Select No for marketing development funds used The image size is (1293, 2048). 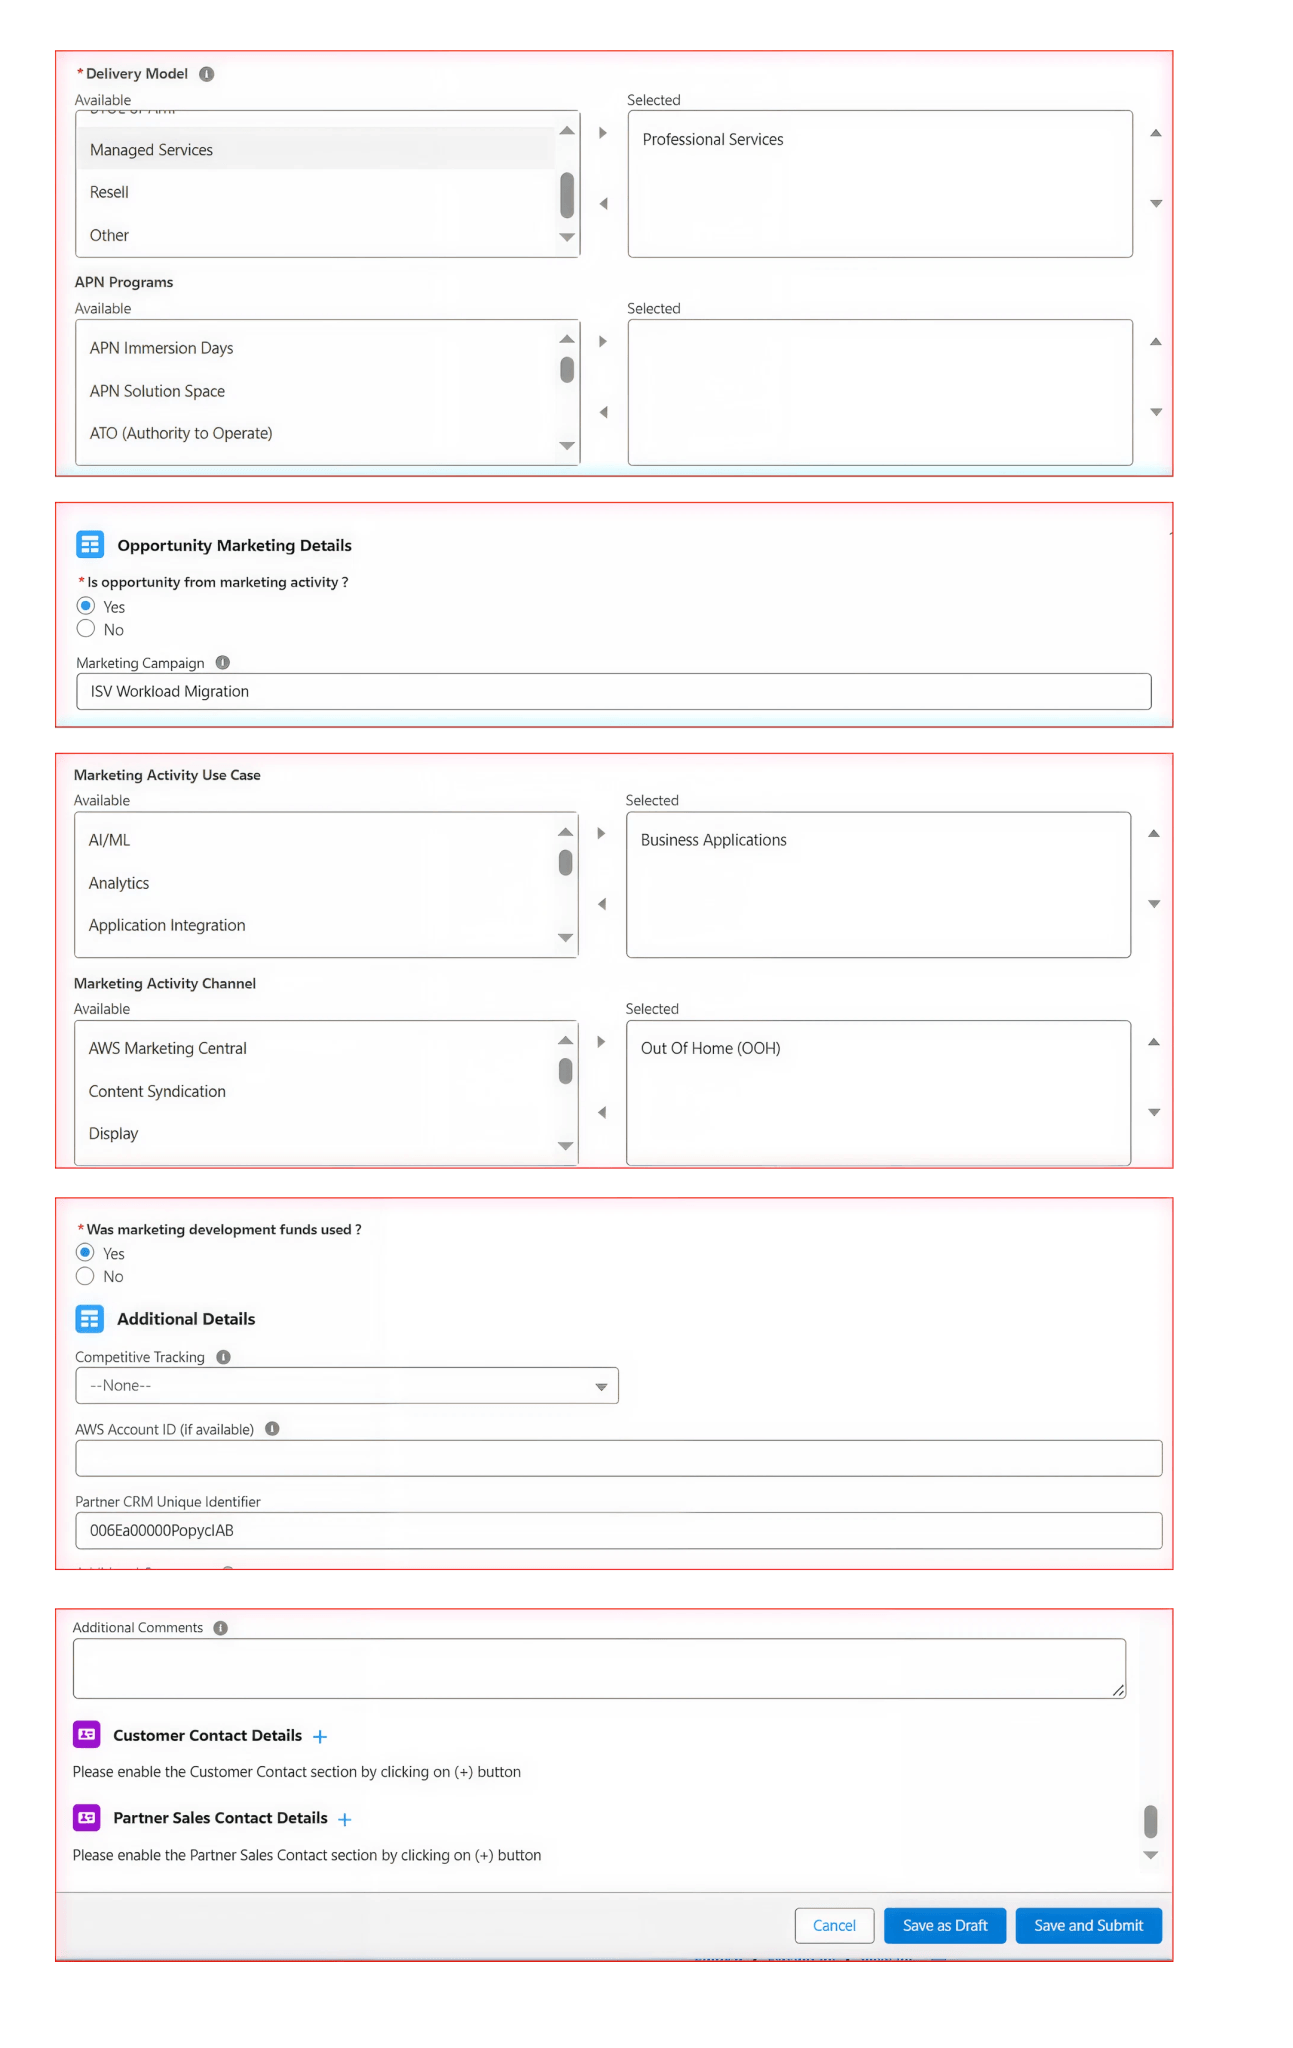tap(86, 1276)
